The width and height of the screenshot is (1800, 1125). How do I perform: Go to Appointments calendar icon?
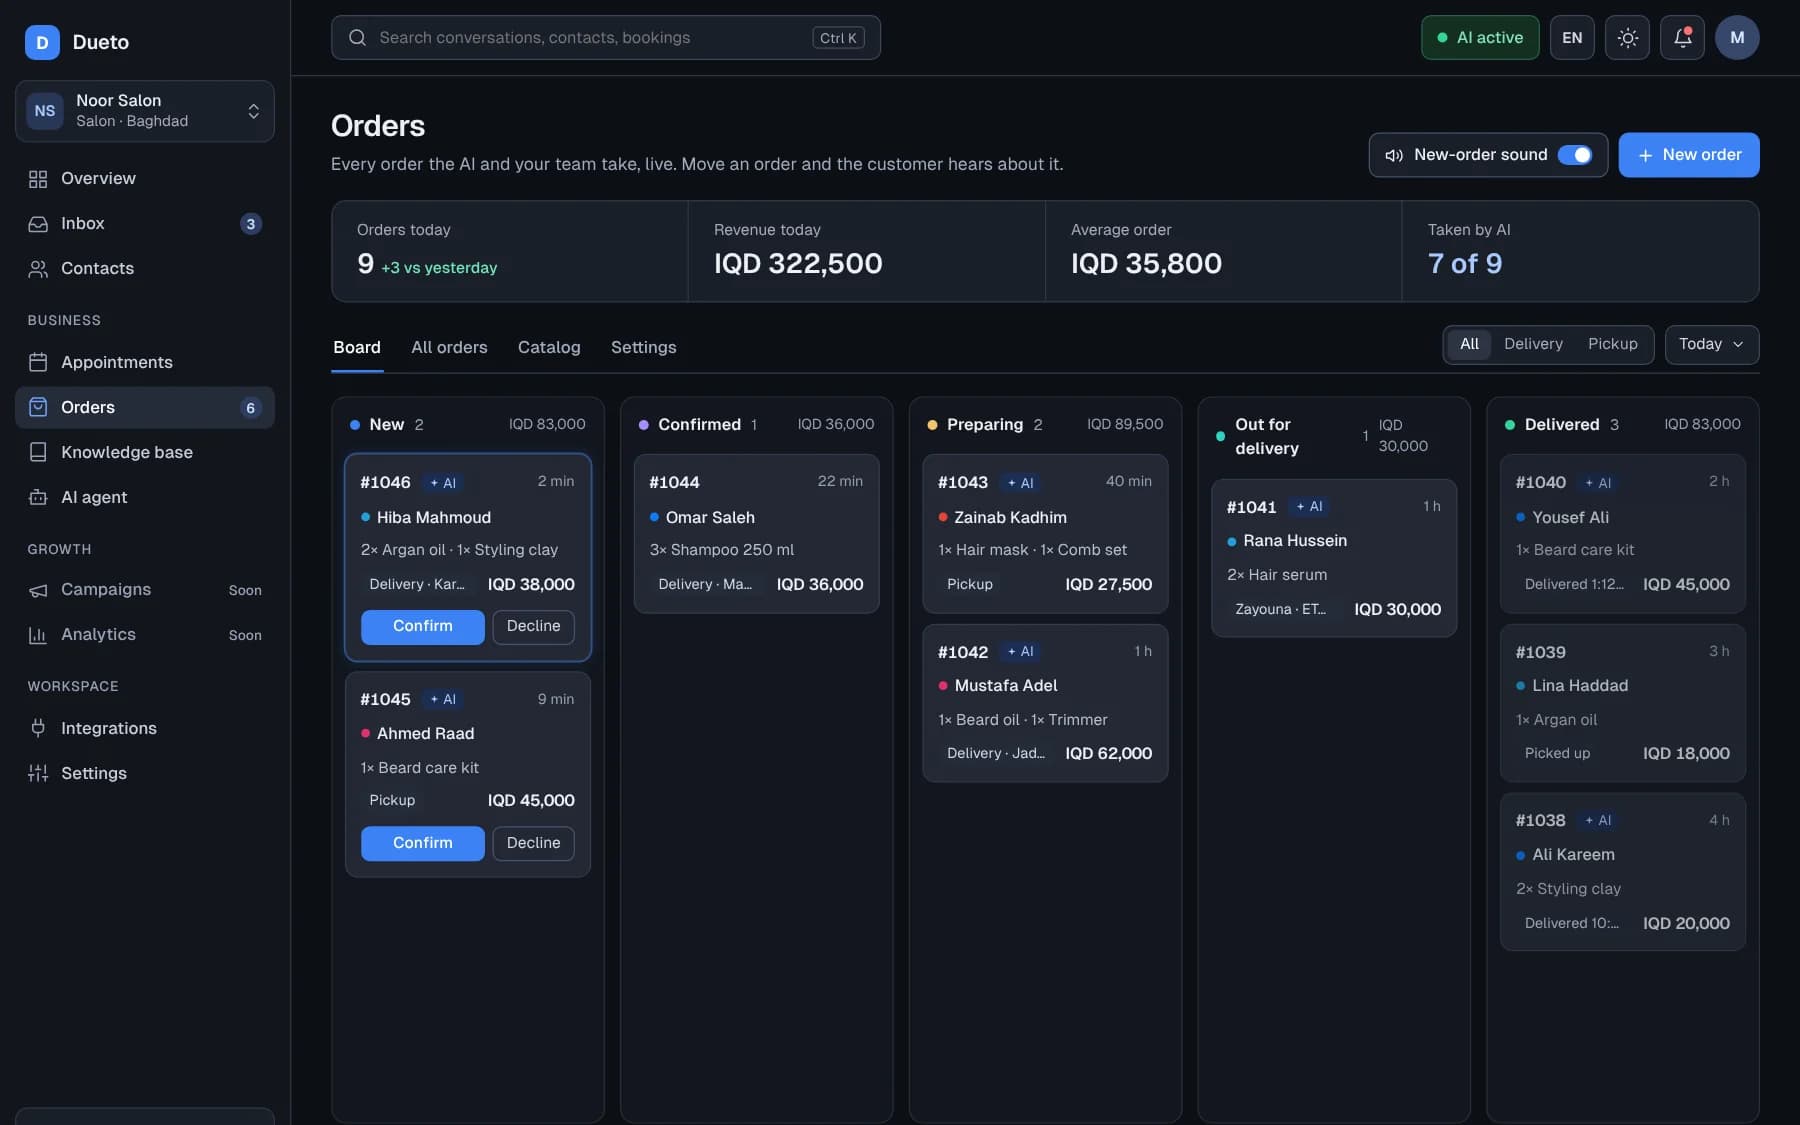click(38, 362)
